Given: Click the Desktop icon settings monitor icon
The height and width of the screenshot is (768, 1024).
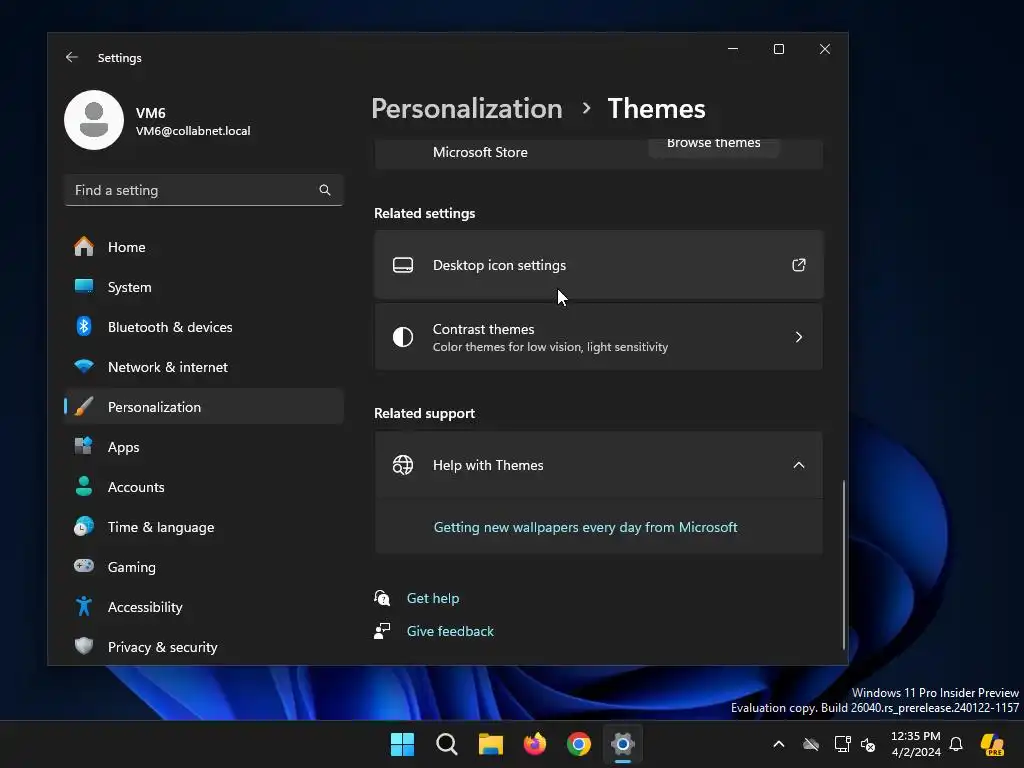Looking at the screenshot, I should [x=403, y=265].
